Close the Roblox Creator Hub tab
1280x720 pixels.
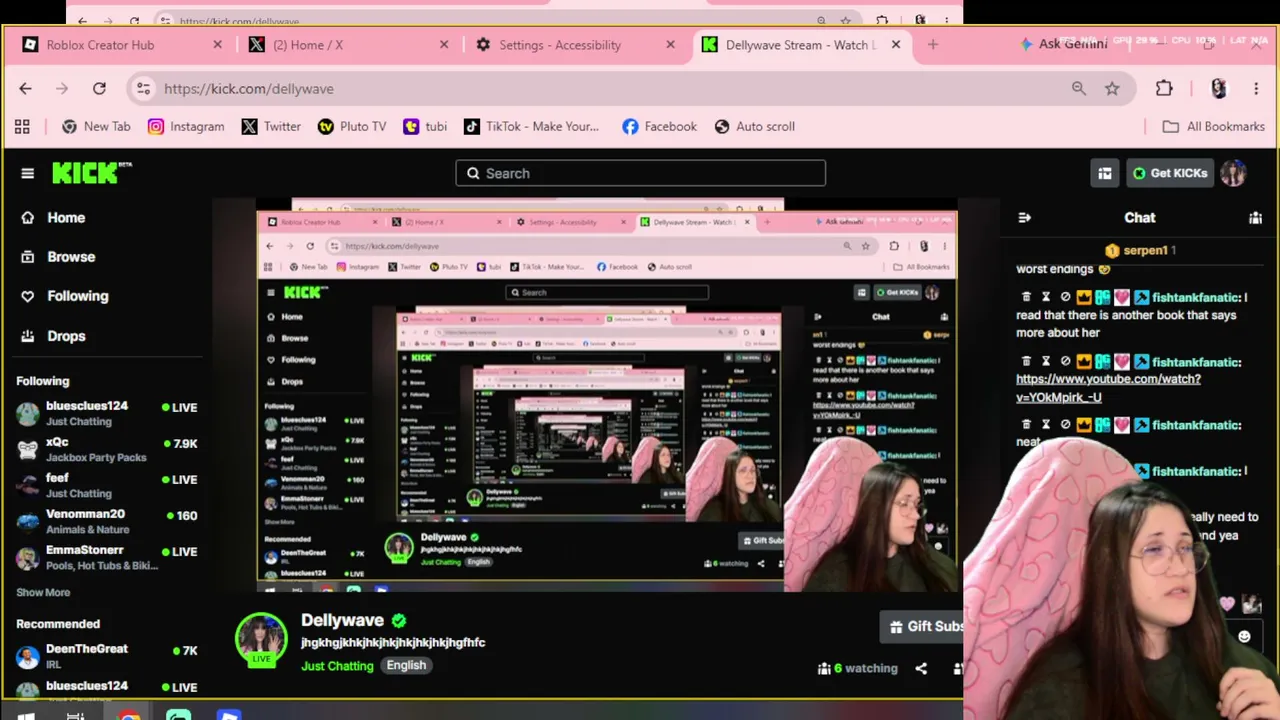click(218, 45)
